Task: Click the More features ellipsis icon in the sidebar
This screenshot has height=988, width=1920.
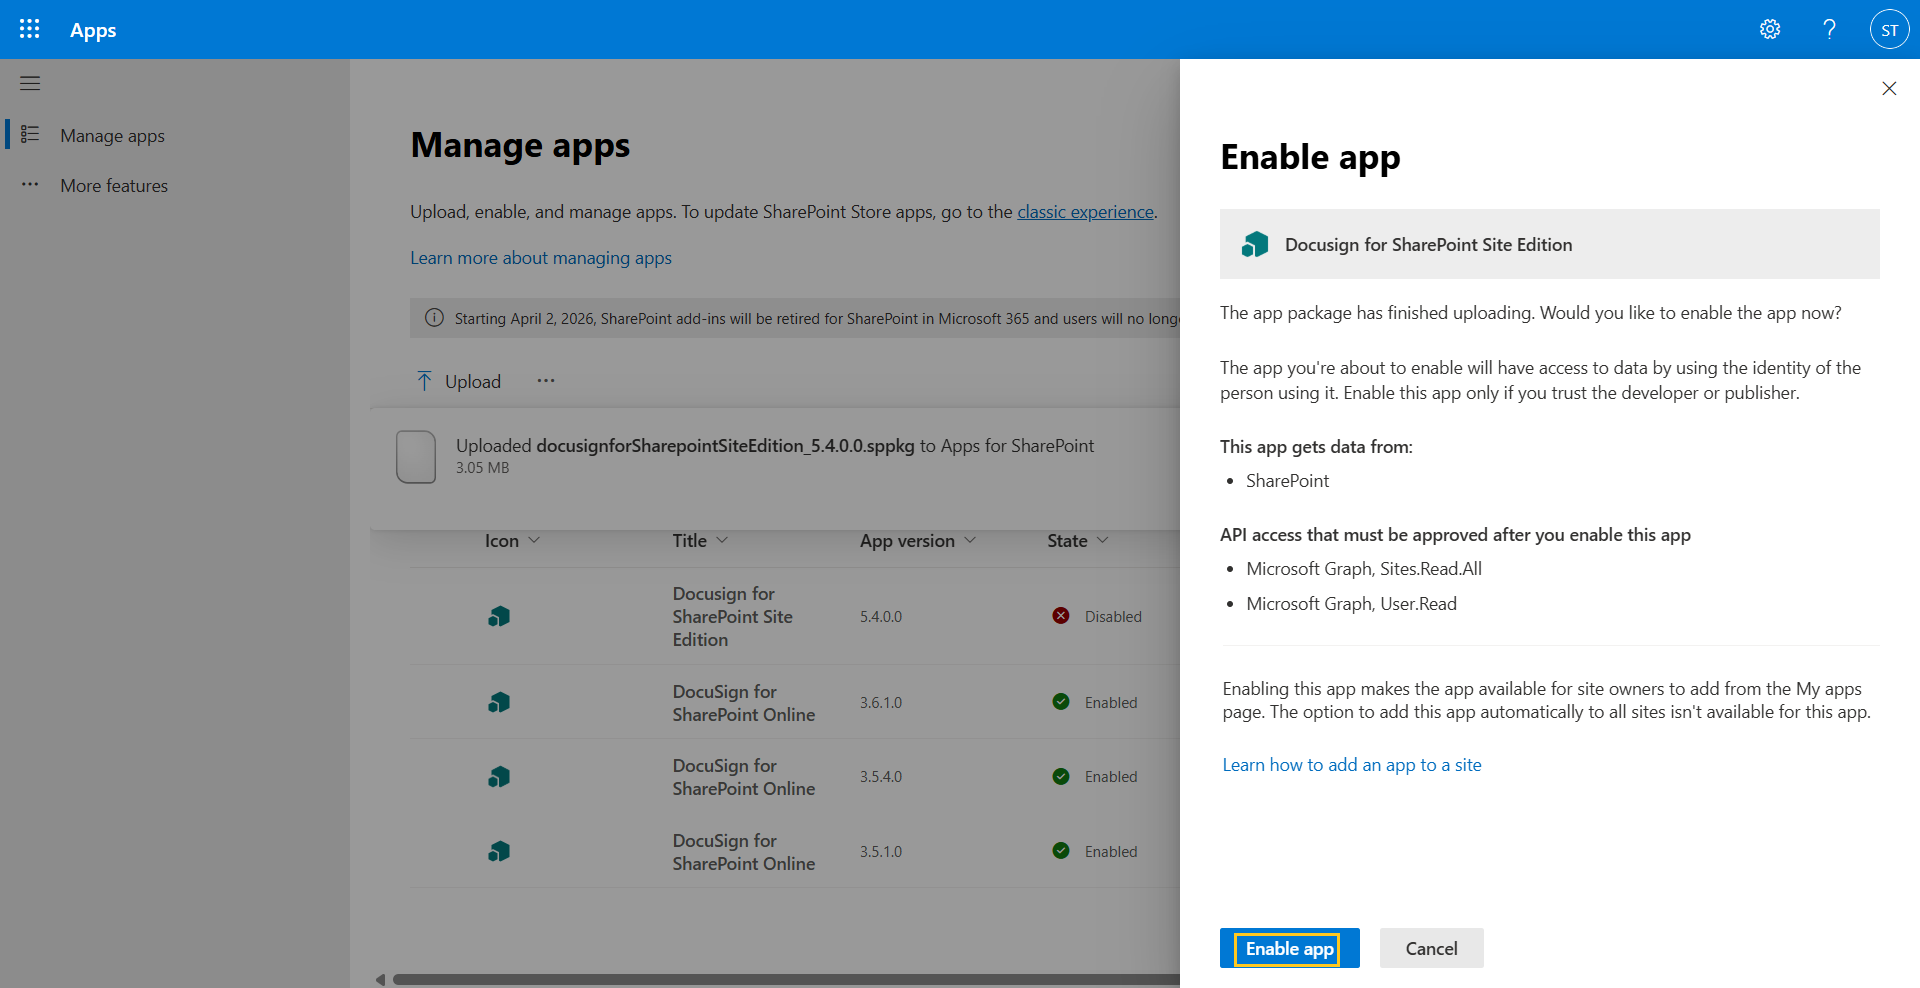Action: pyautogui.click(x=30, y=184)
